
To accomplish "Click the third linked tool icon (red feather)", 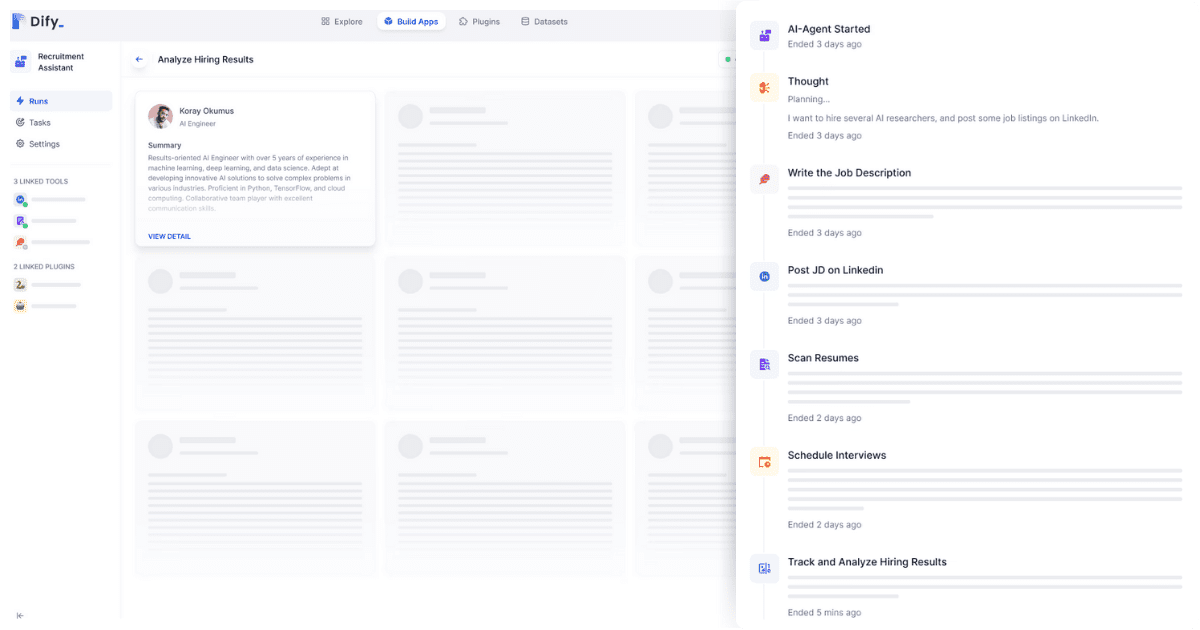I will 20,242.
